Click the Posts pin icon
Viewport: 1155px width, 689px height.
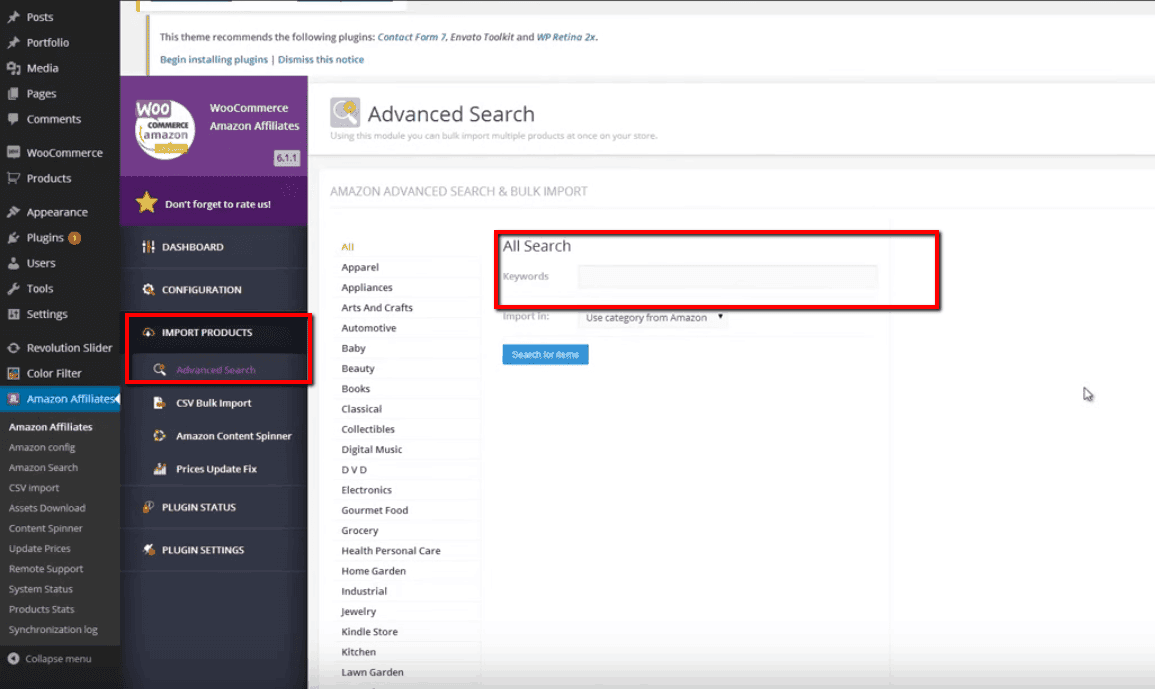click(13, 17)
